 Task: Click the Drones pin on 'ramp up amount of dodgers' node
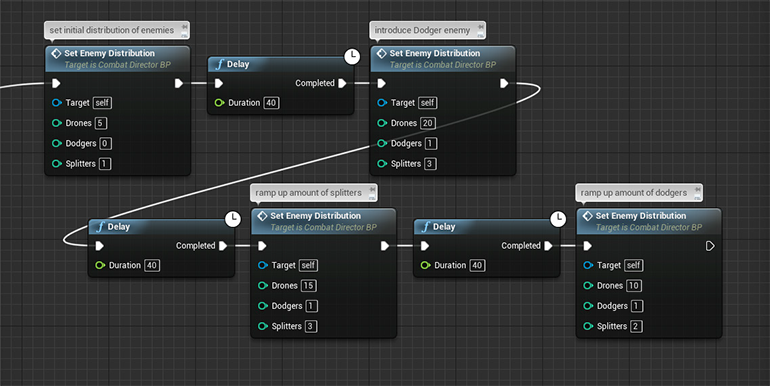(x=588, y=285)
